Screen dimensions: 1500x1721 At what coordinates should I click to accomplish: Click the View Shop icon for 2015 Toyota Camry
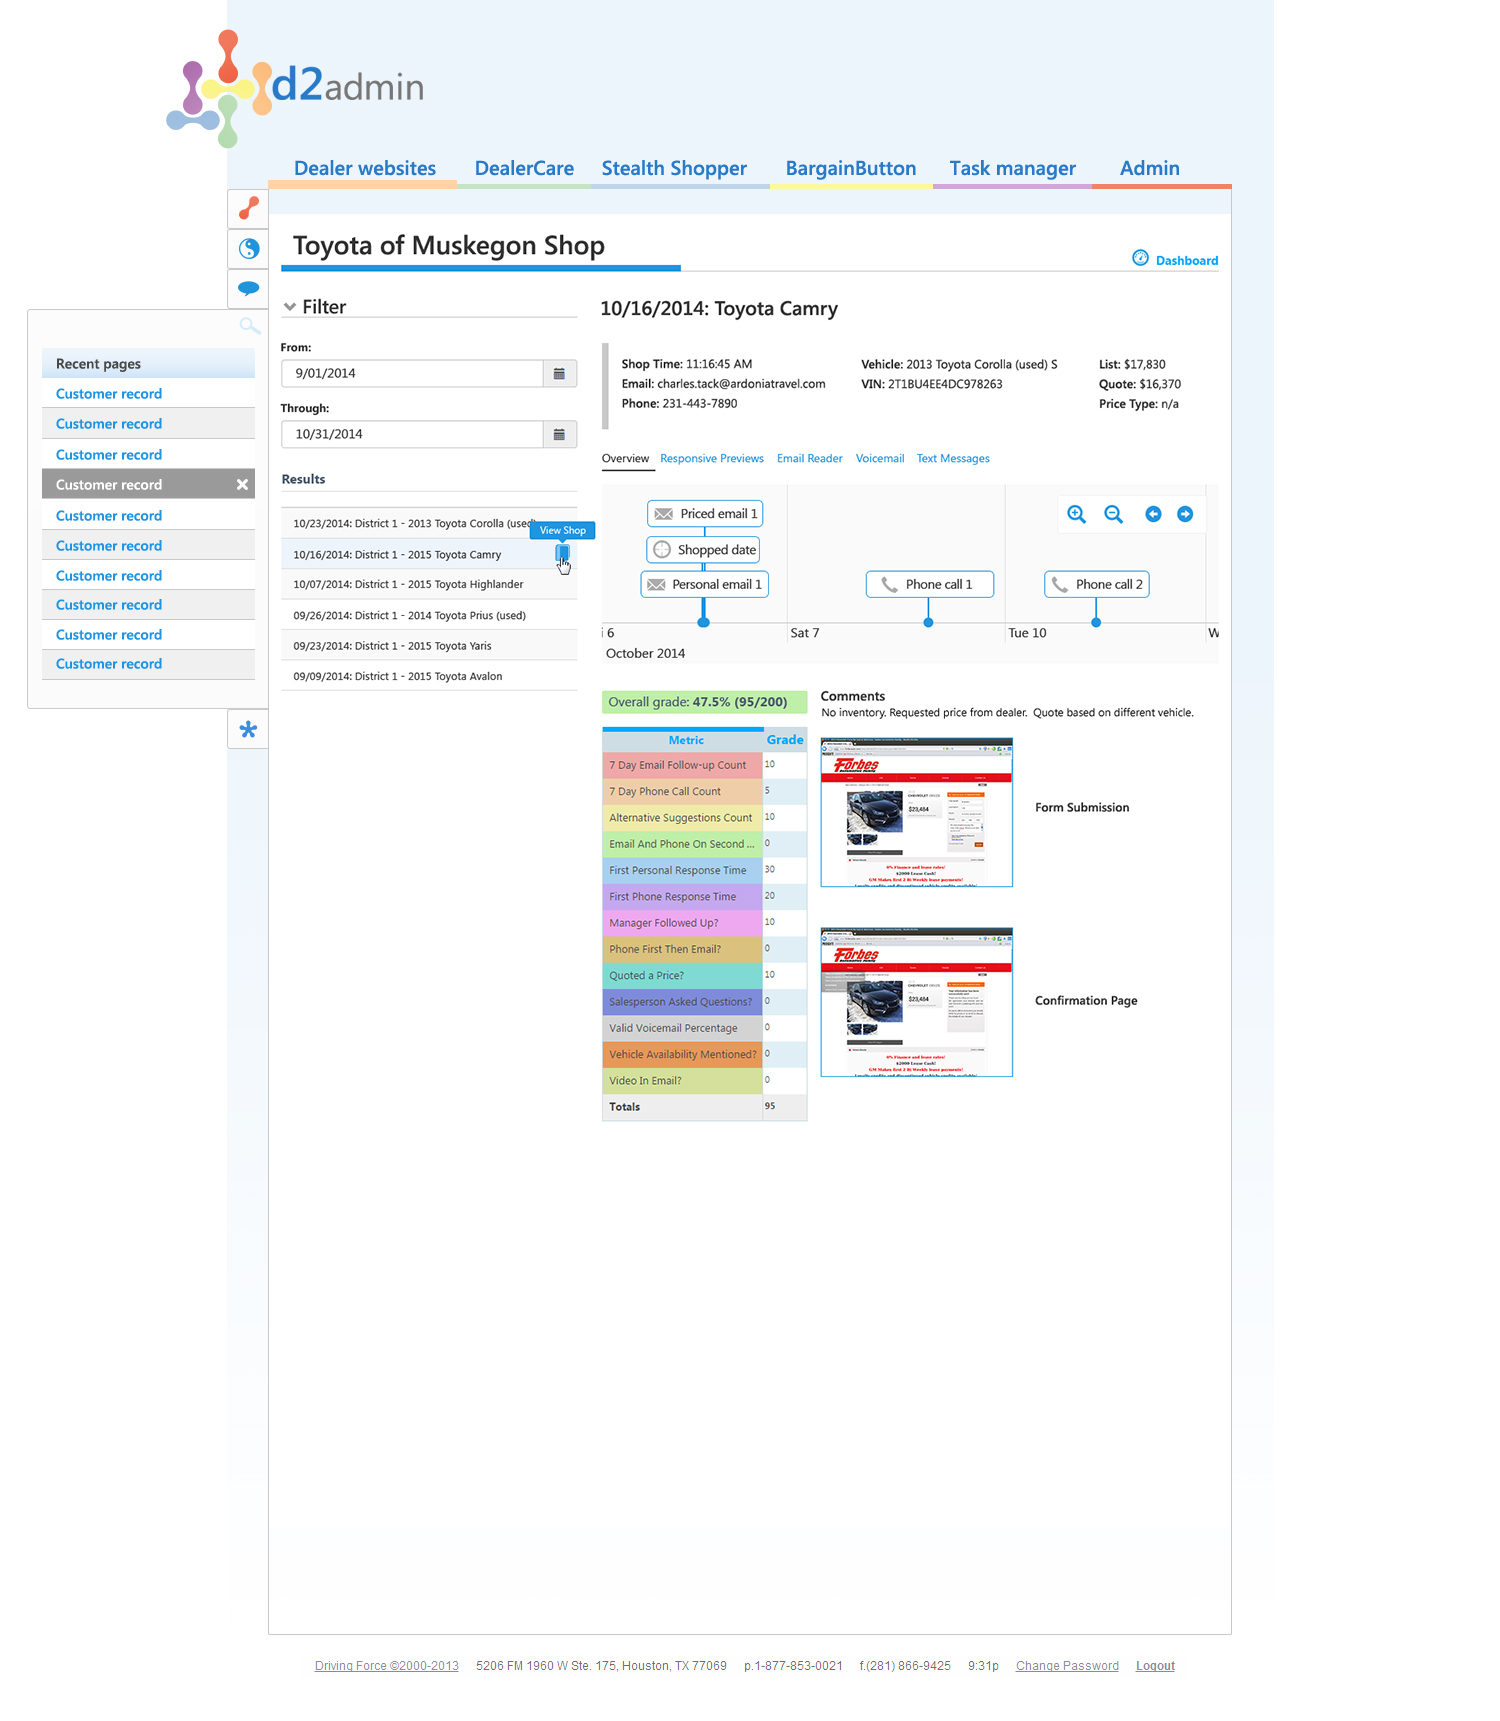click(563, 553)
